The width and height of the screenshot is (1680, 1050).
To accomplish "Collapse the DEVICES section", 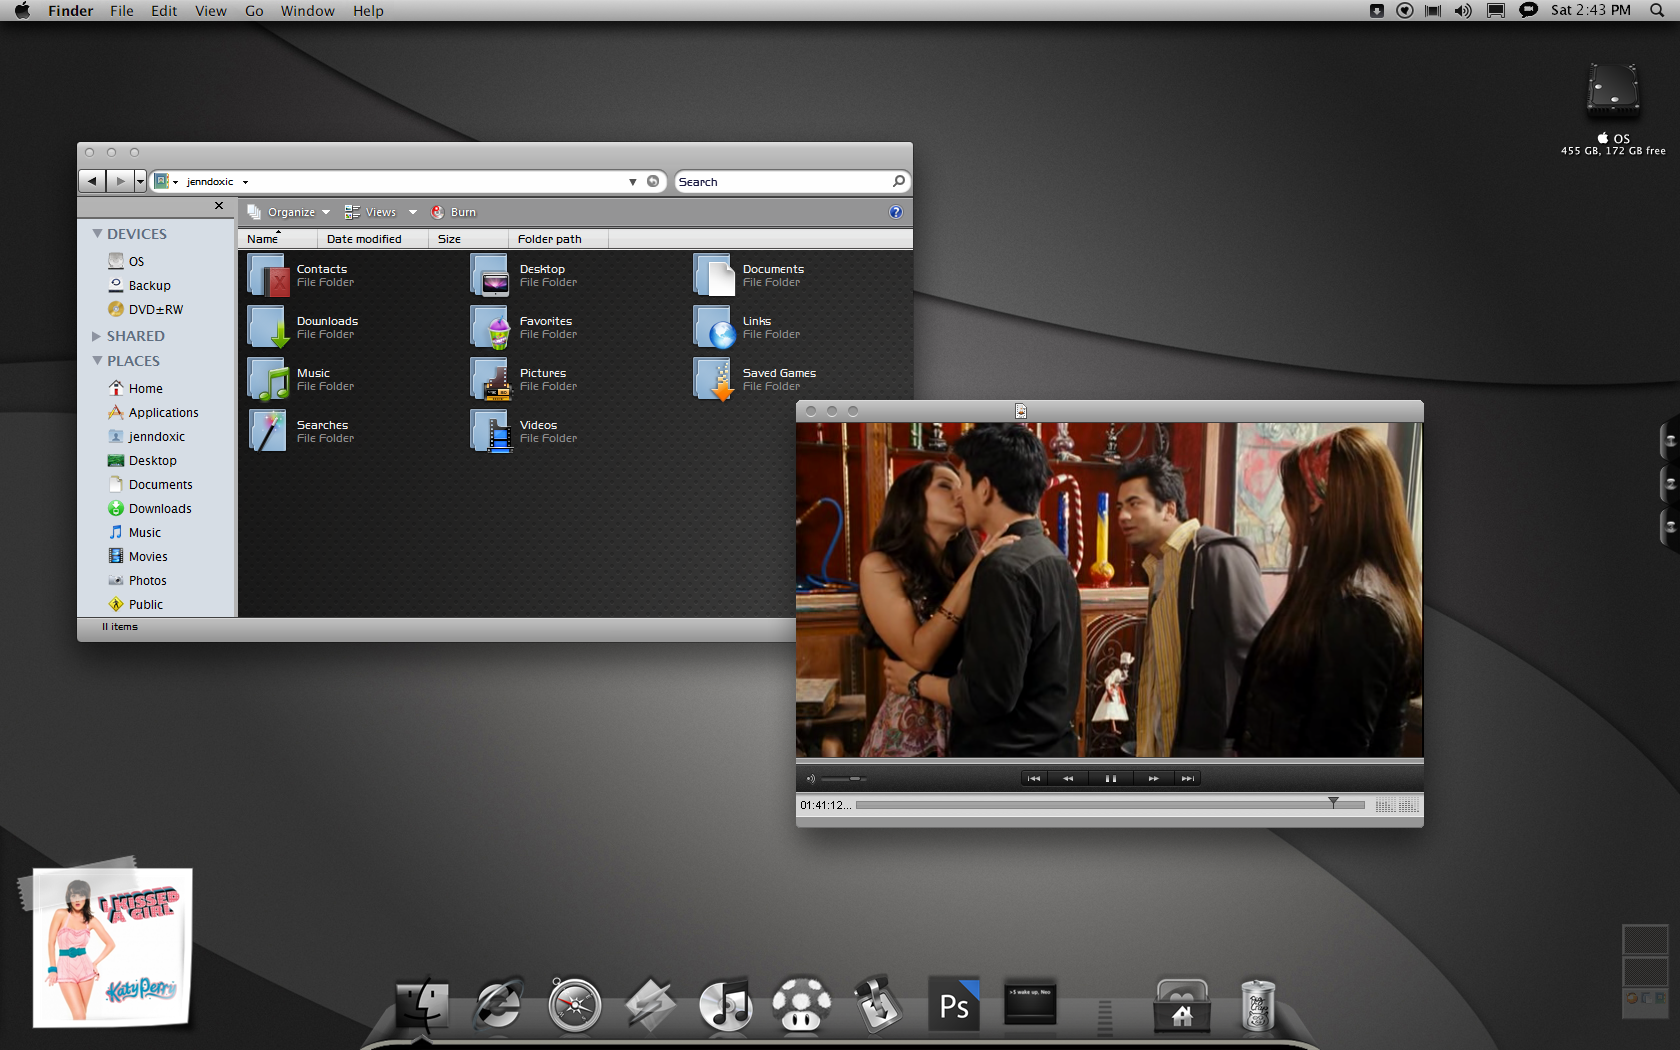I will [97, 234].
